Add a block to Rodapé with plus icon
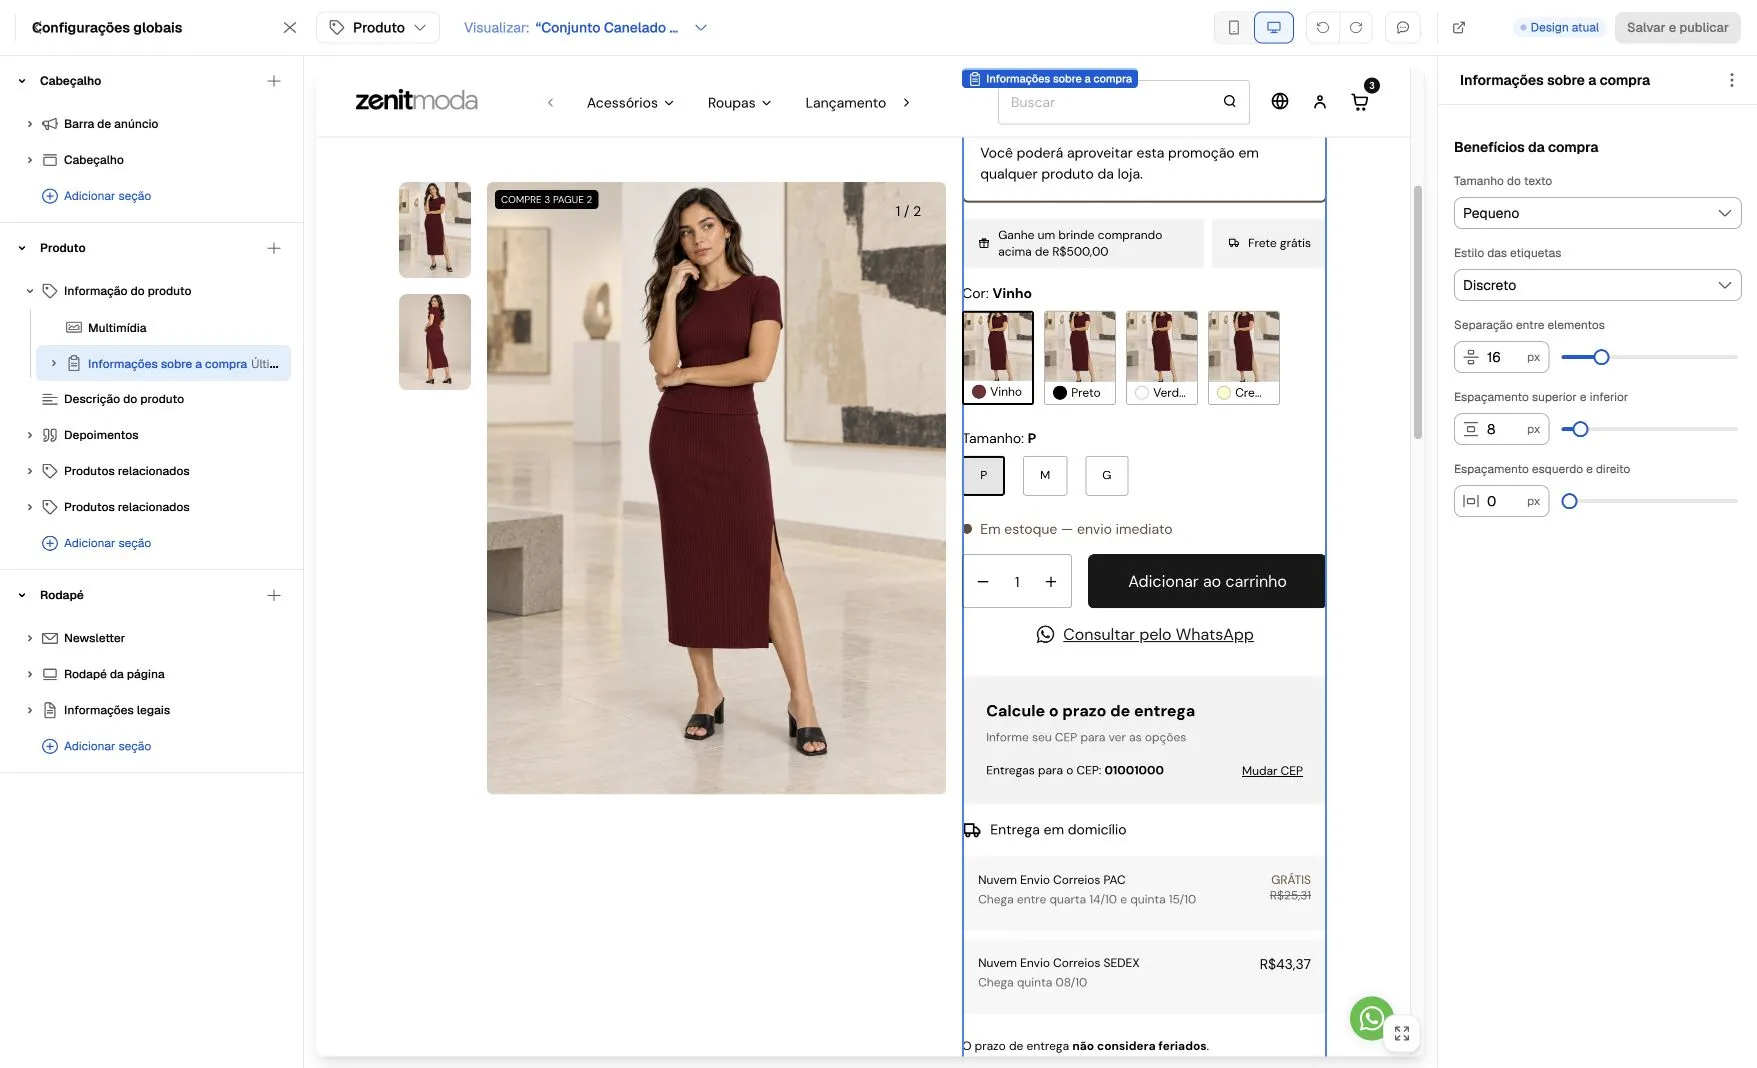 [274, 595]
